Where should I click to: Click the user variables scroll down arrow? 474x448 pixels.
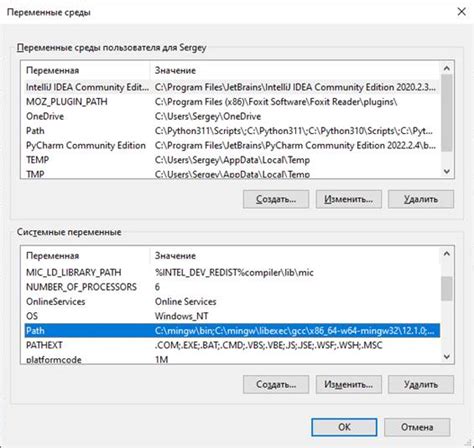point(447,172)
